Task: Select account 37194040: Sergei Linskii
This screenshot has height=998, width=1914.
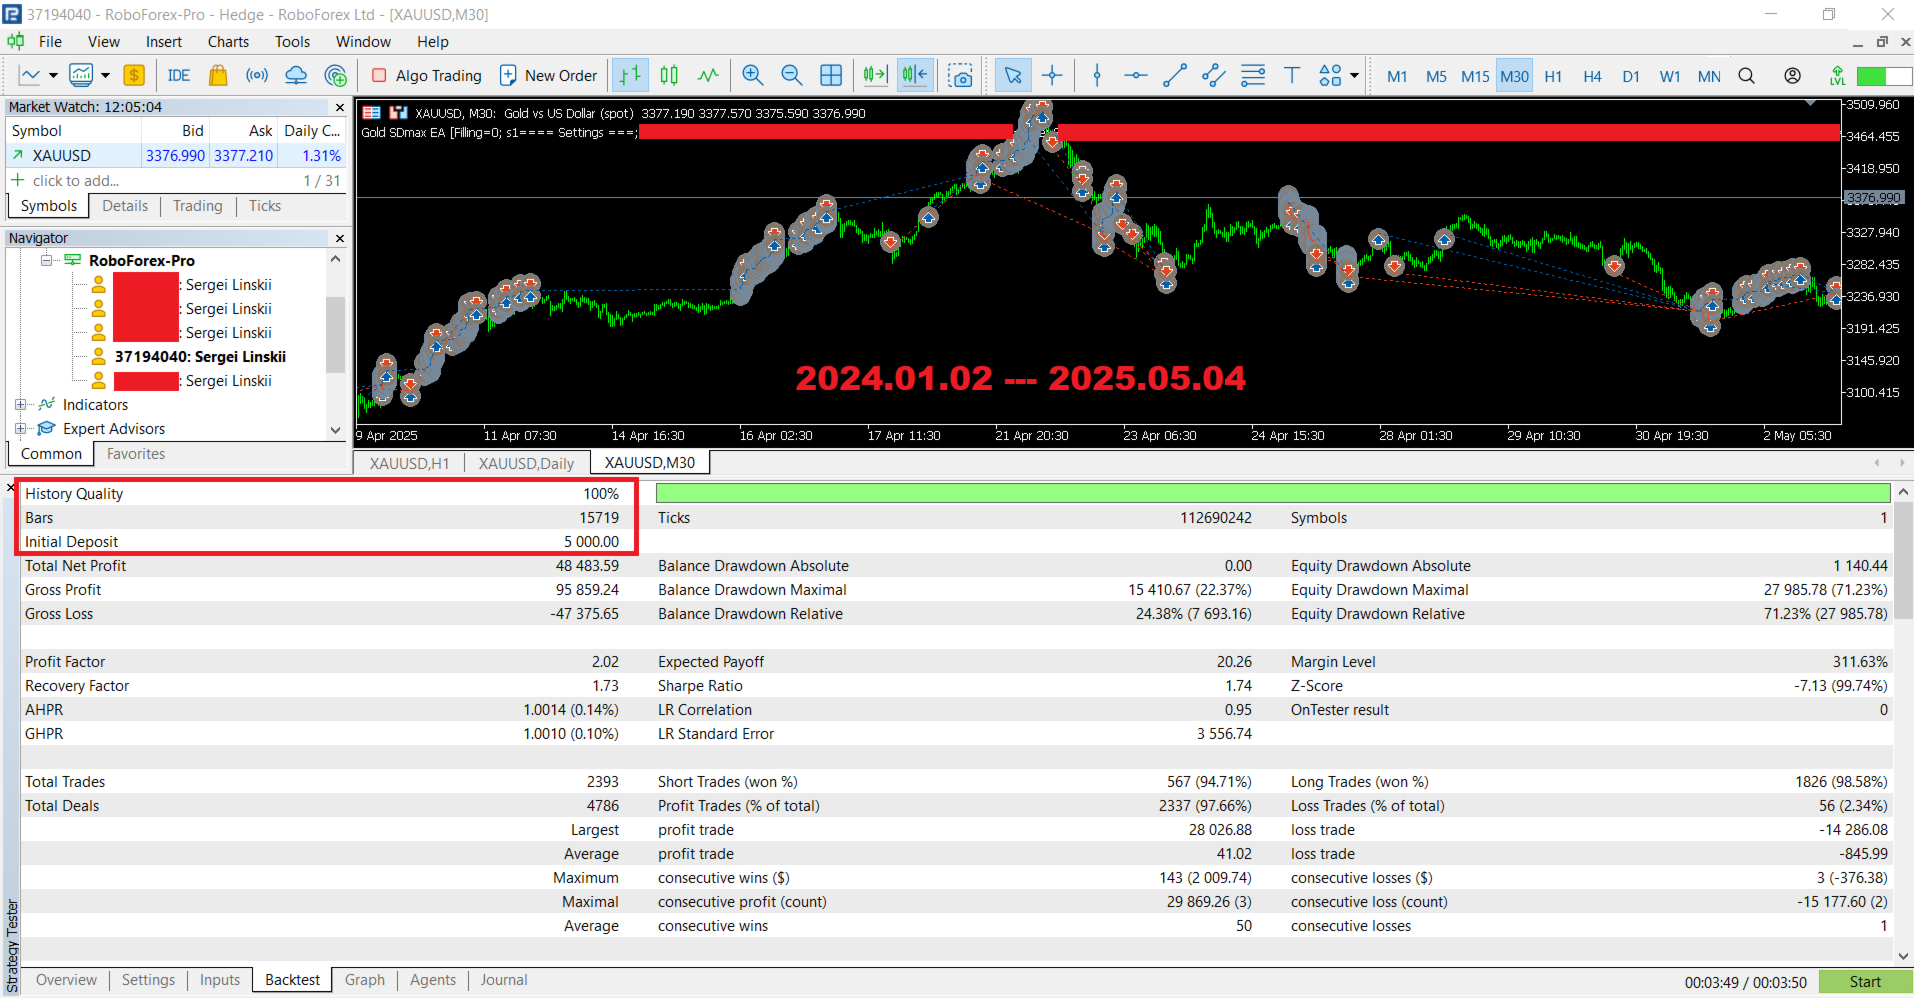Action: pos(199,357)
